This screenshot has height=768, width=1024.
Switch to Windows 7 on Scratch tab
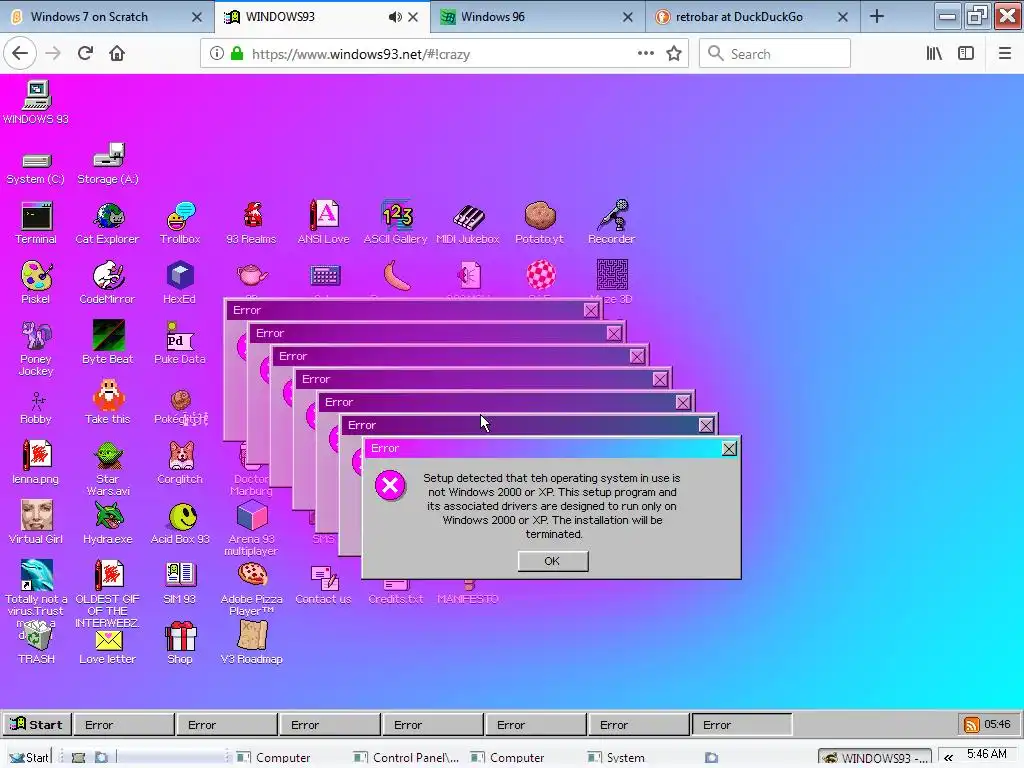click(x=107, y=17)
